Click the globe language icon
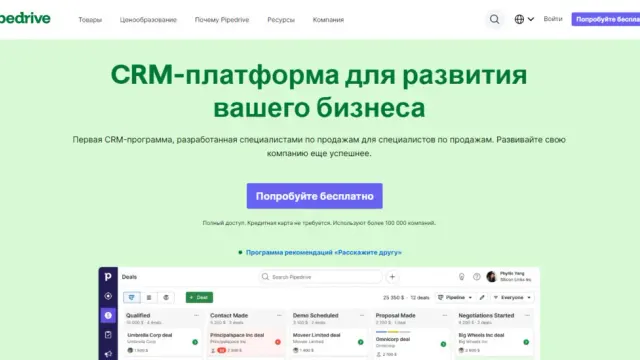 coord(519,19)
